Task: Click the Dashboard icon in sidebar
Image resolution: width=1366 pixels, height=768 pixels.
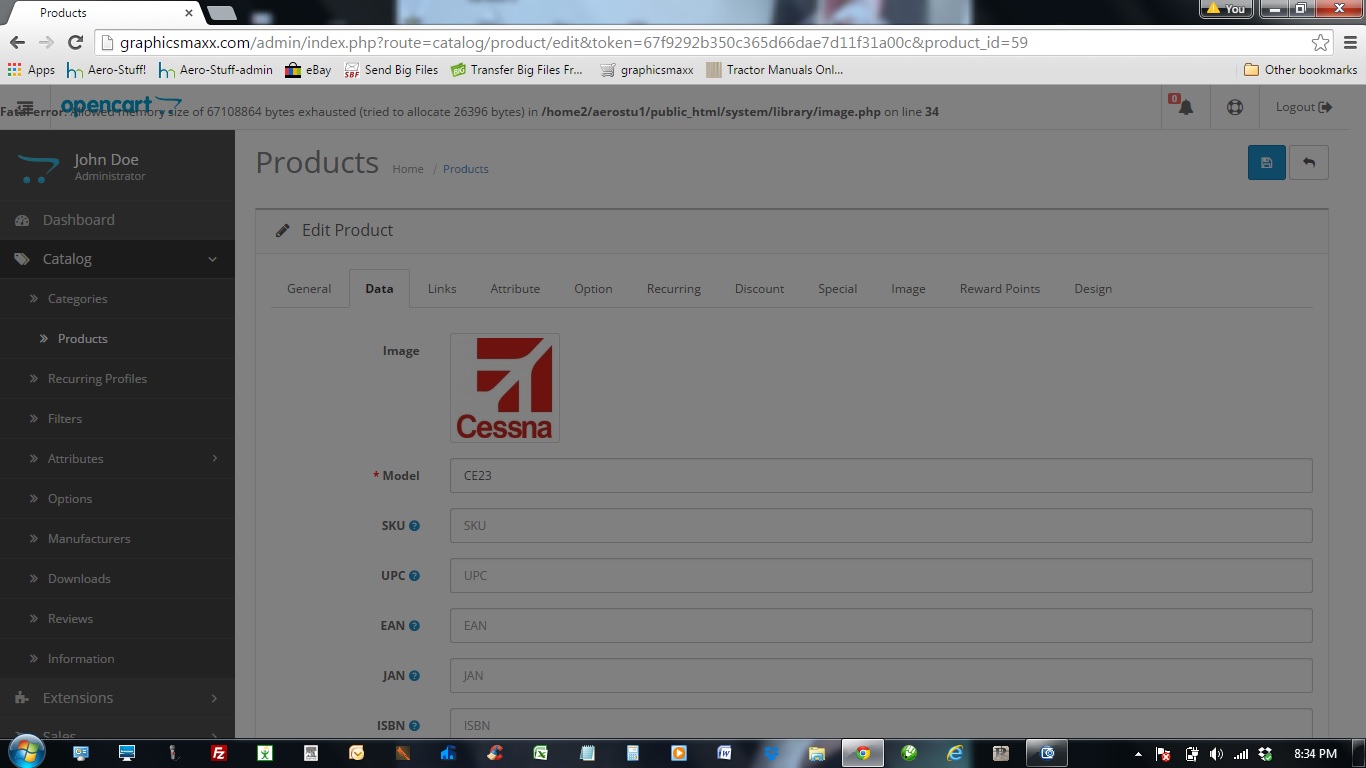Action: point(22,220)
